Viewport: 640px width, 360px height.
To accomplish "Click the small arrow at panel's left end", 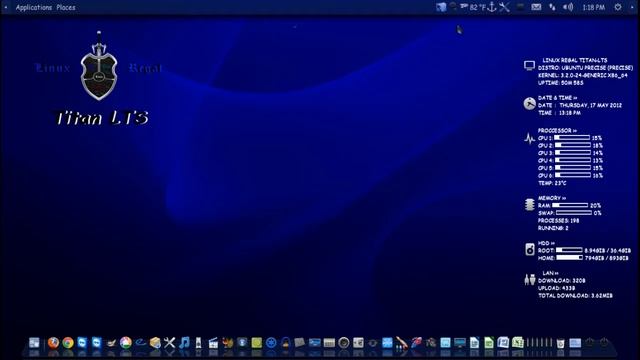I will point(6,7).
